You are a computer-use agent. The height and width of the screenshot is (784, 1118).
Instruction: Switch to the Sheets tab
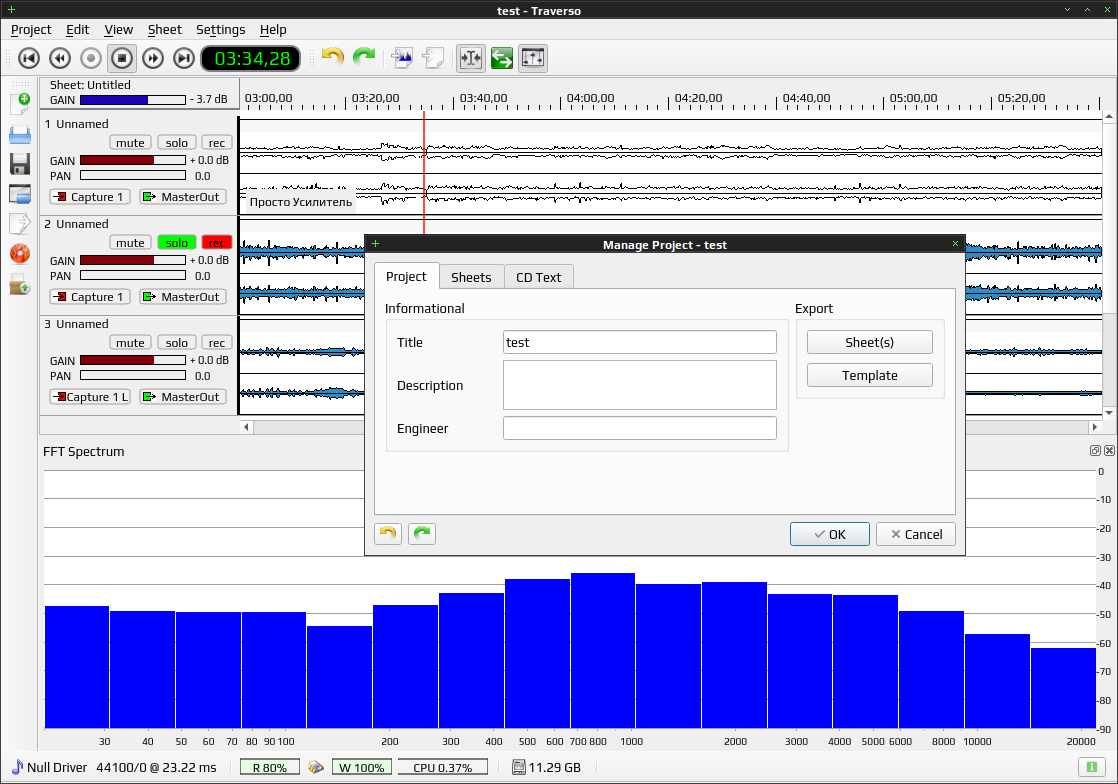[x=471, y=277]
